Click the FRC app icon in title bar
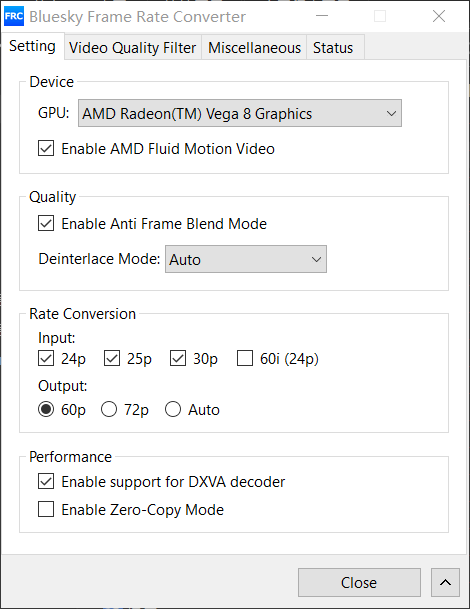 click(14, 16)
